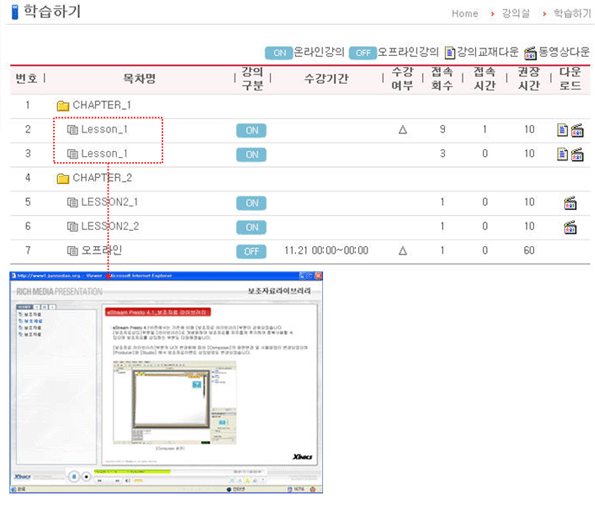The image size is (595, 509).
Task: Open the LESSON2_2 lesson entry
Action: click(110, 227)
